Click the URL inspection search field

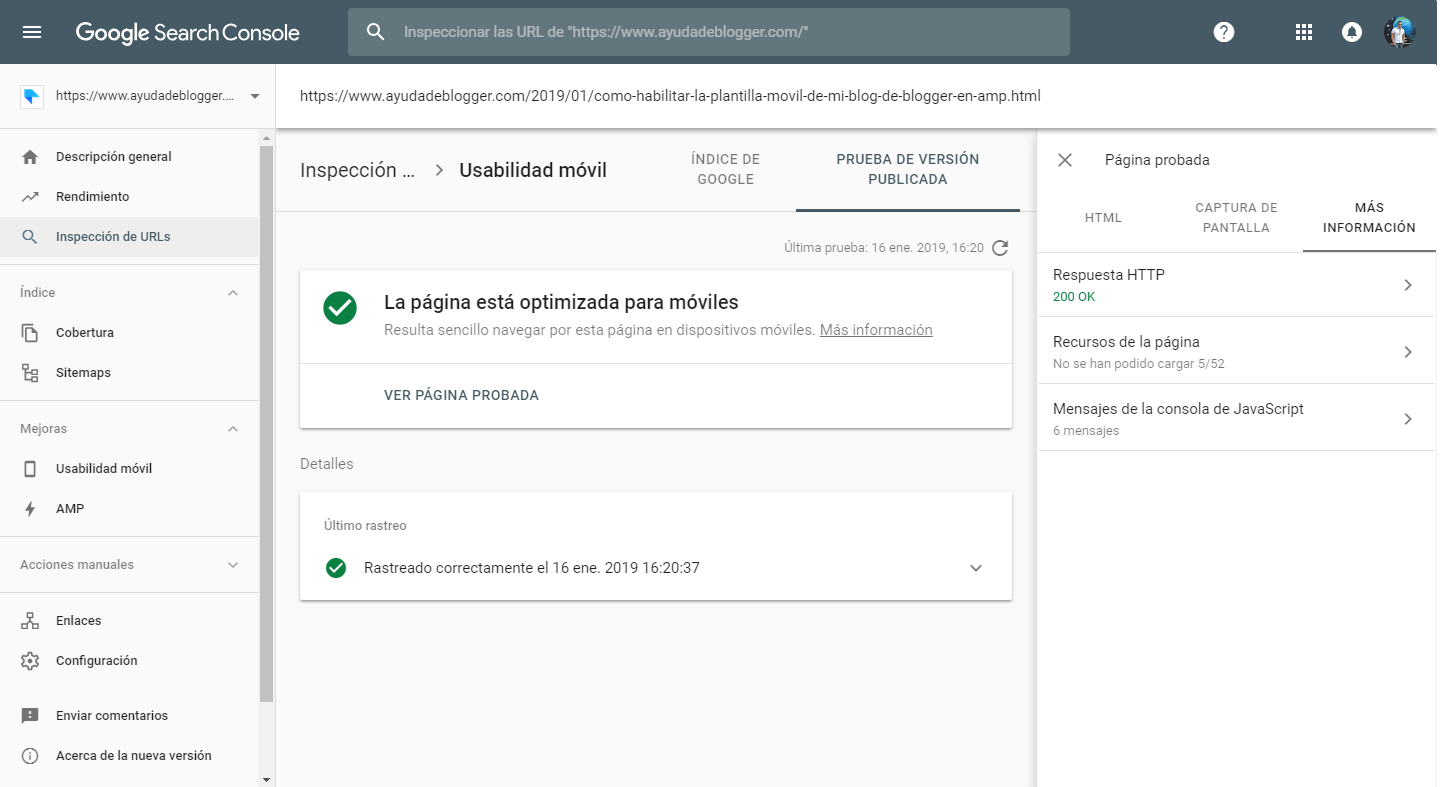pyautogui.click(x=709, y=32)
